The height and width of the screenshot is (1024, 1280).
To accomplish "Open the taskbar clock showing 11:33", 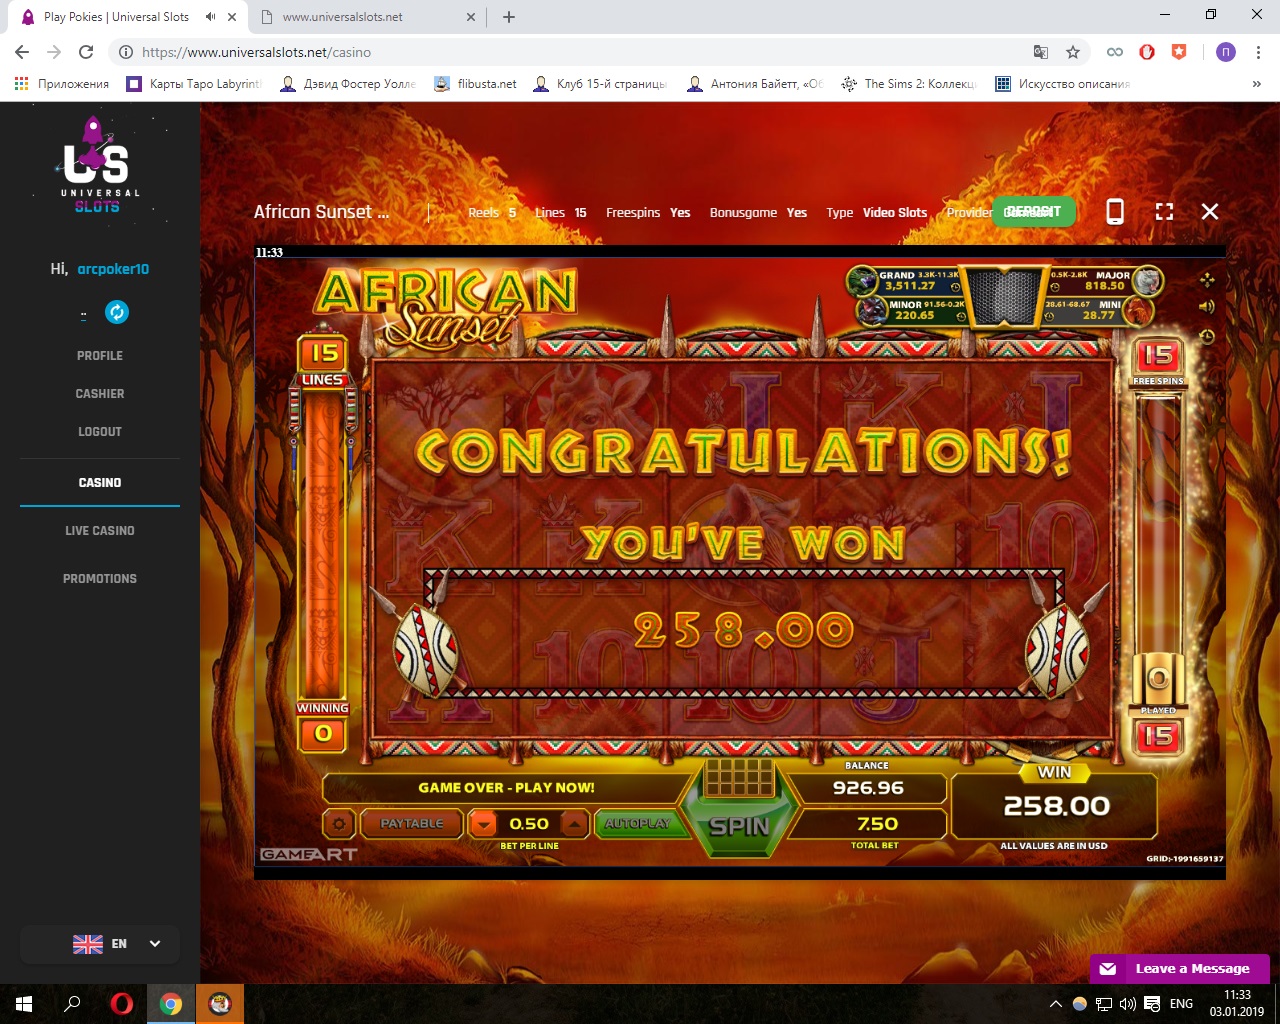I will click(1237, 1003).
